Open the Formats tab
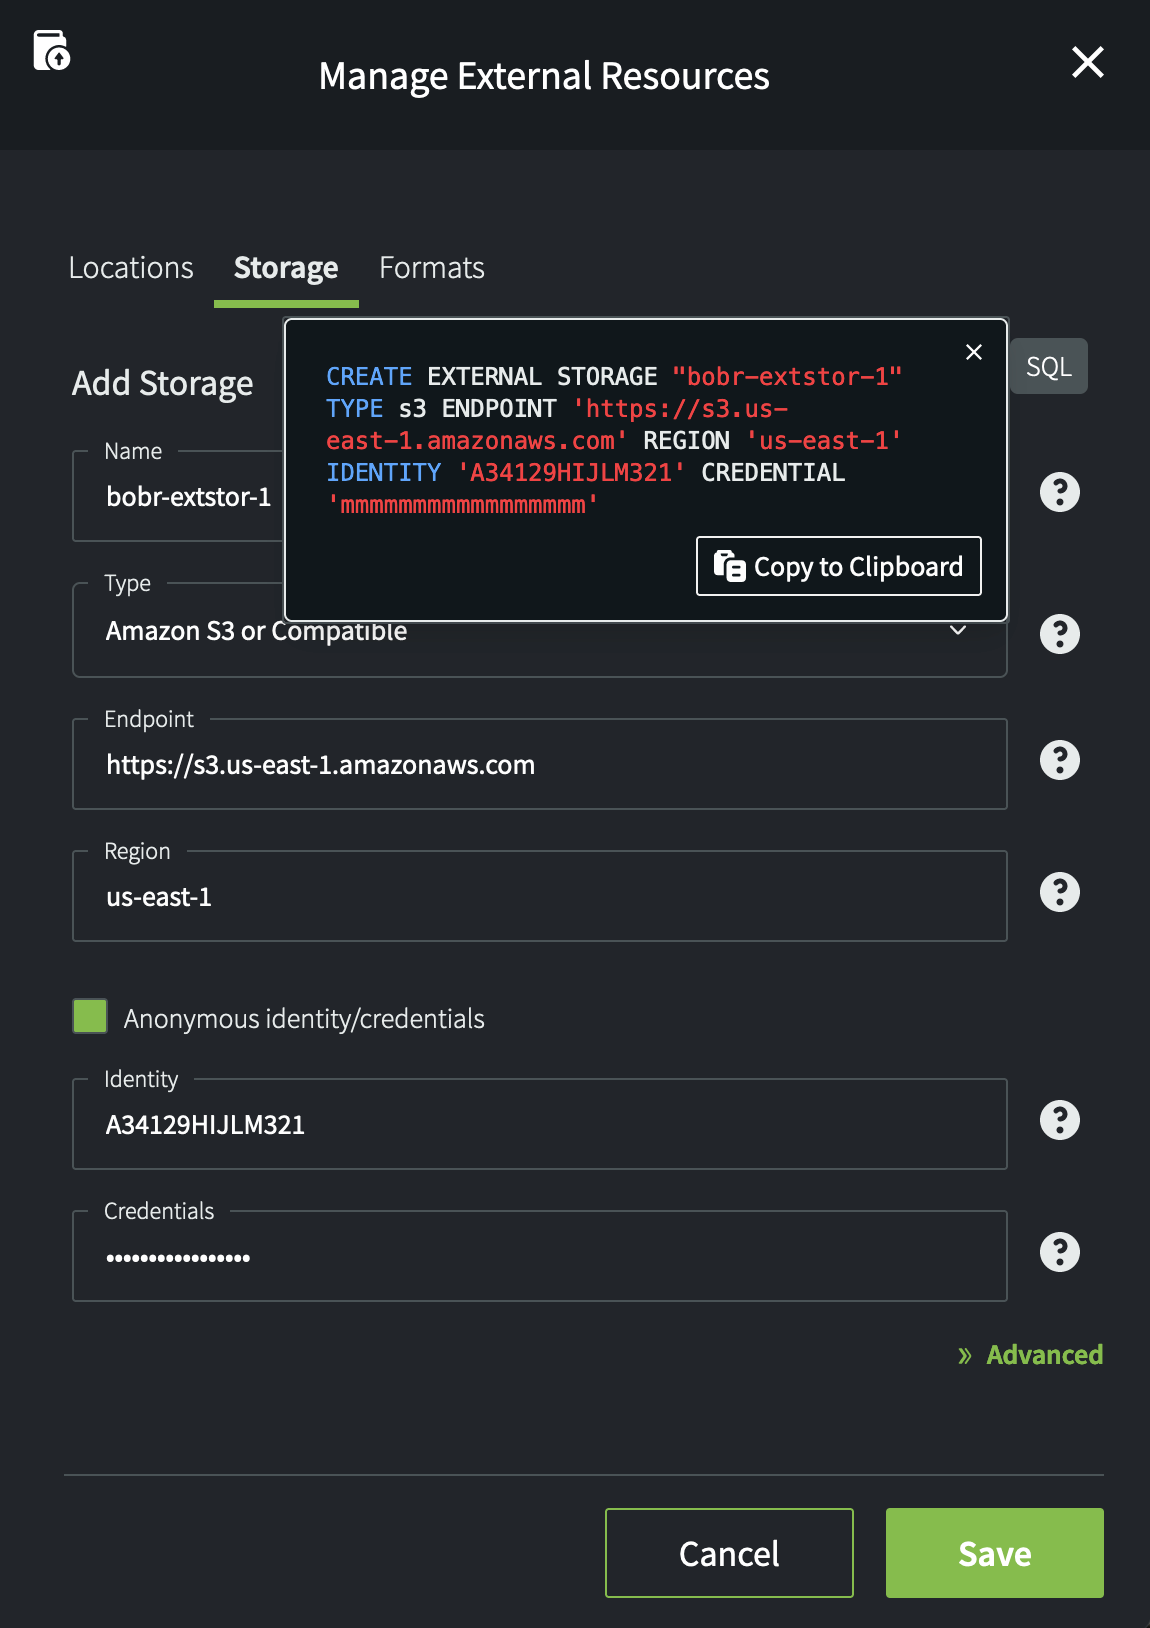This screenshot has width=1150, height=1628. pos(432,268)
